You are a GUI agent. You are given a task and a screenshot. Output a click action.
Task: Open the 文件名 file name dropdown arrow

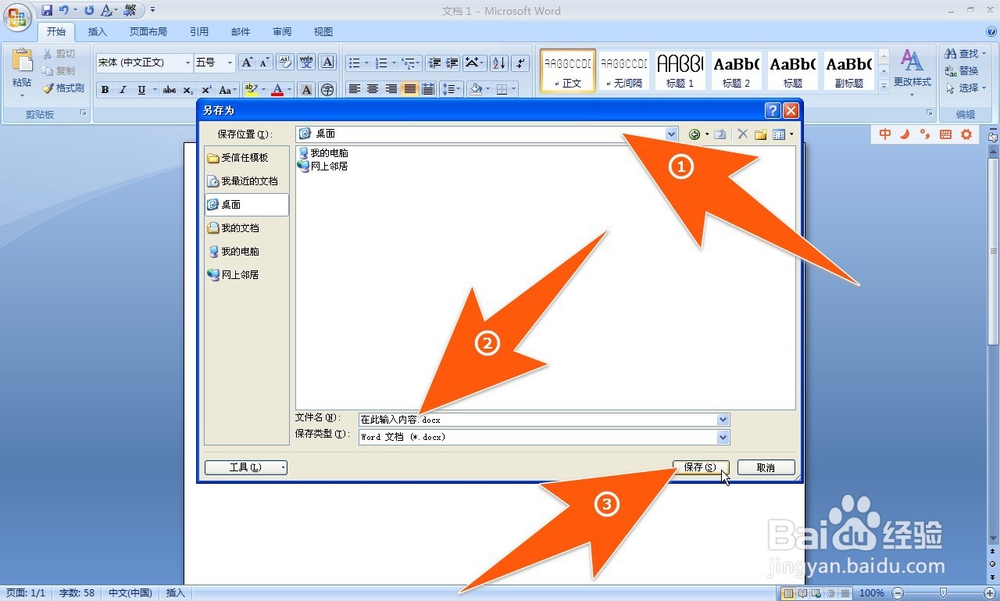point(723,420)
